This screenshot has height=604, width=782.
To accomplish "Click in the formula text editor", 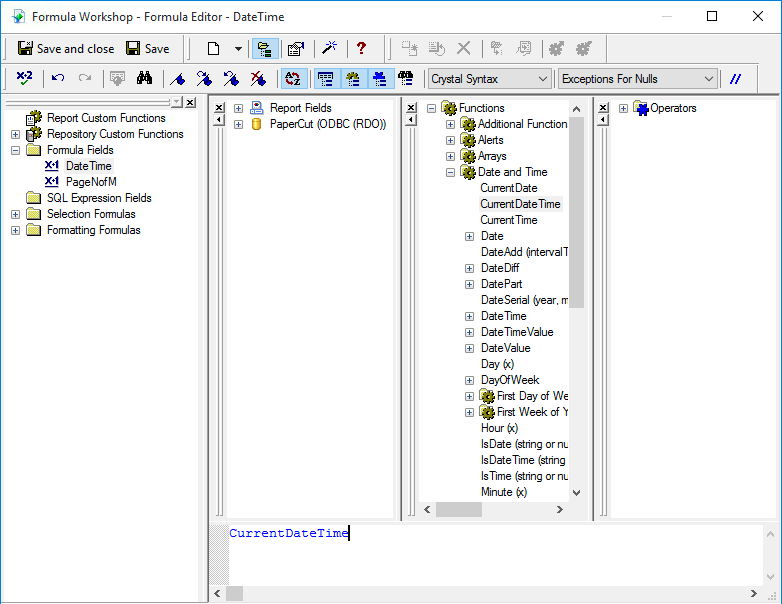I will [495, 554].
